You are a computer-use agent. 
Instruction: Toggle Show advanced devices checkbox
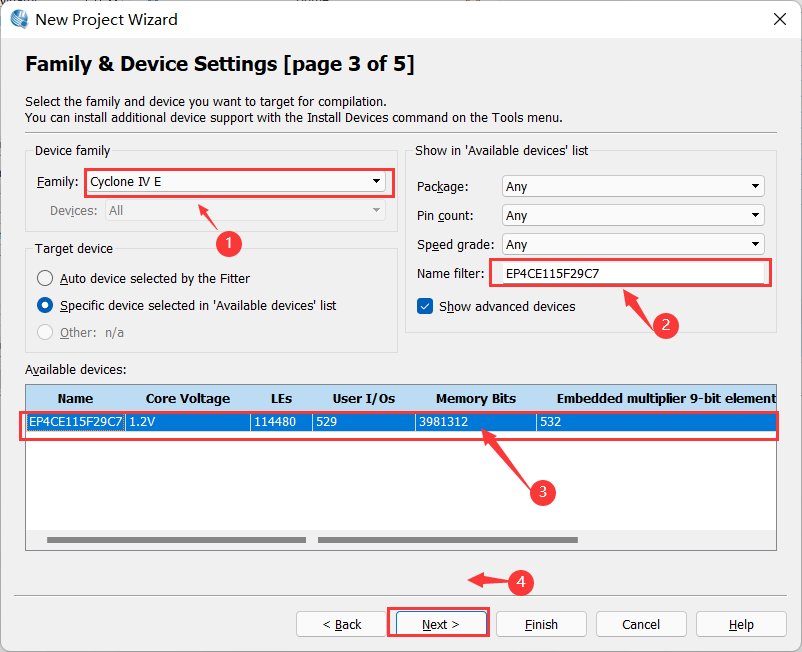pos(425,306)
